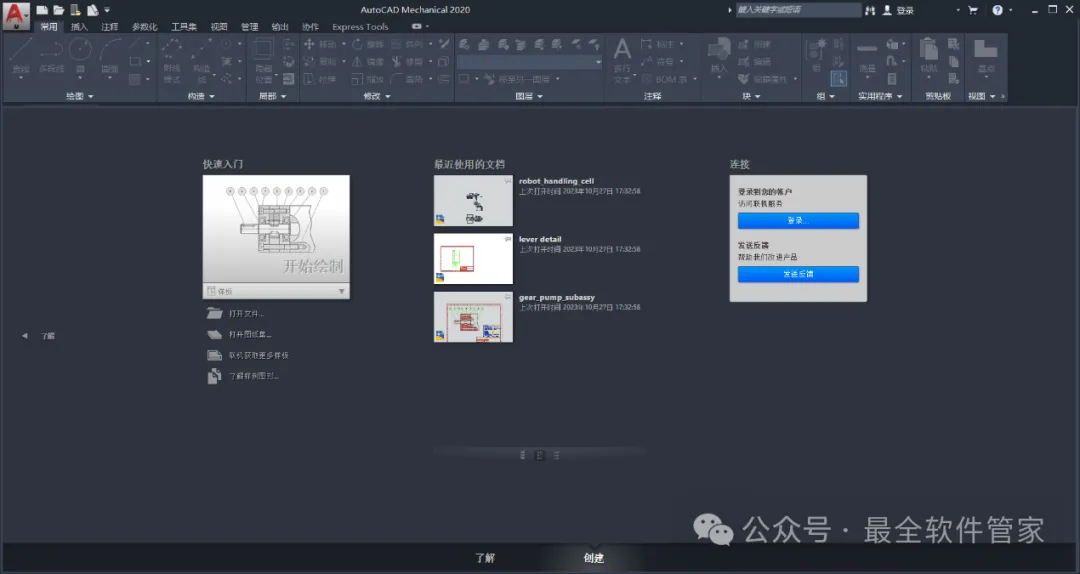Expand the Construction (构造) panel
This screenshot has width=1080, height=574.
click(201, 96)
